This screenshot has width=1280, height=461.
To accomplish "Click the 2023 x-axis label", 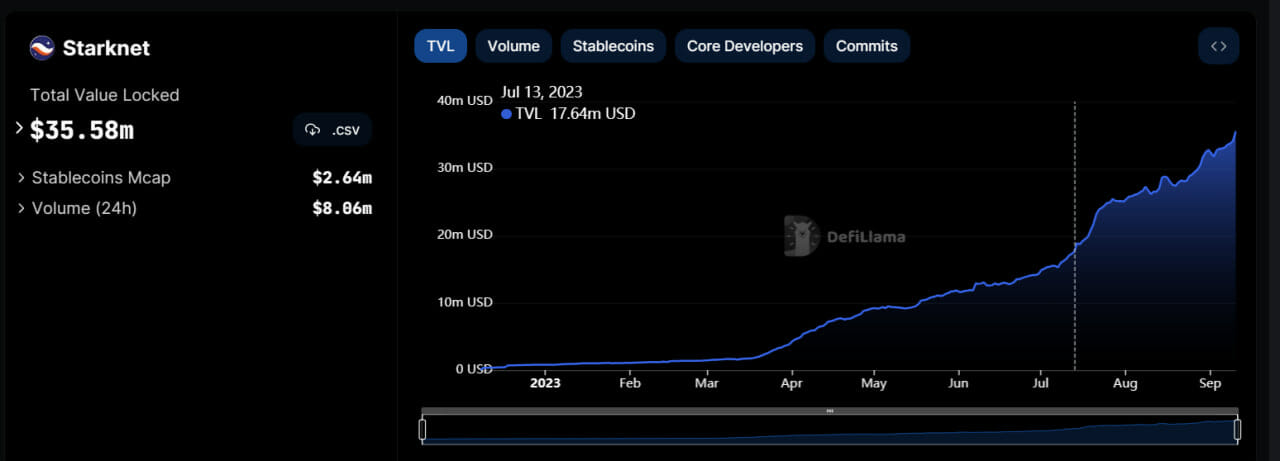I will tap(545, 383).
